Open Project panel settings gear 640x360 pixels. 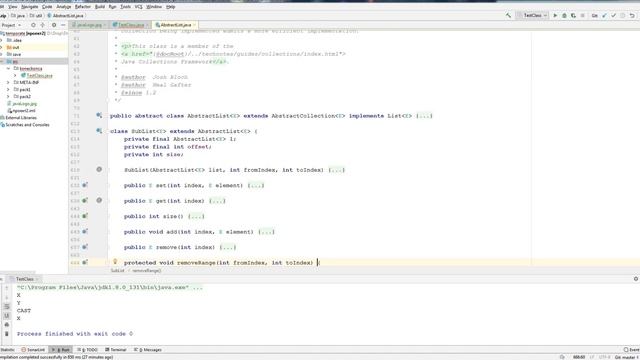click(x=54, y=25)
